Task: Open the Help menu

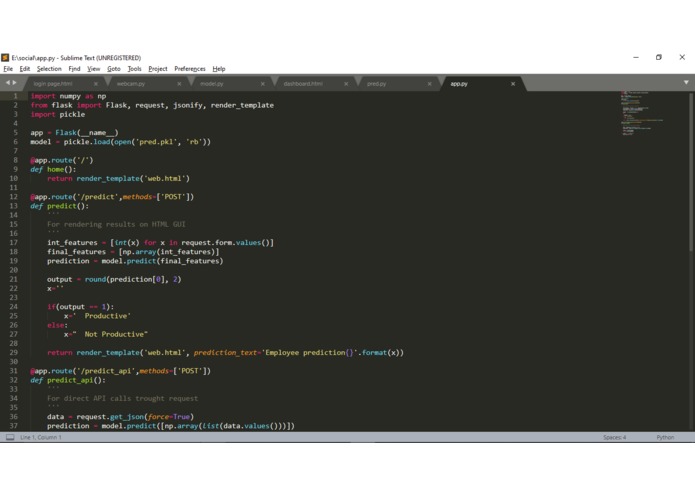Action: coord(219,69)
